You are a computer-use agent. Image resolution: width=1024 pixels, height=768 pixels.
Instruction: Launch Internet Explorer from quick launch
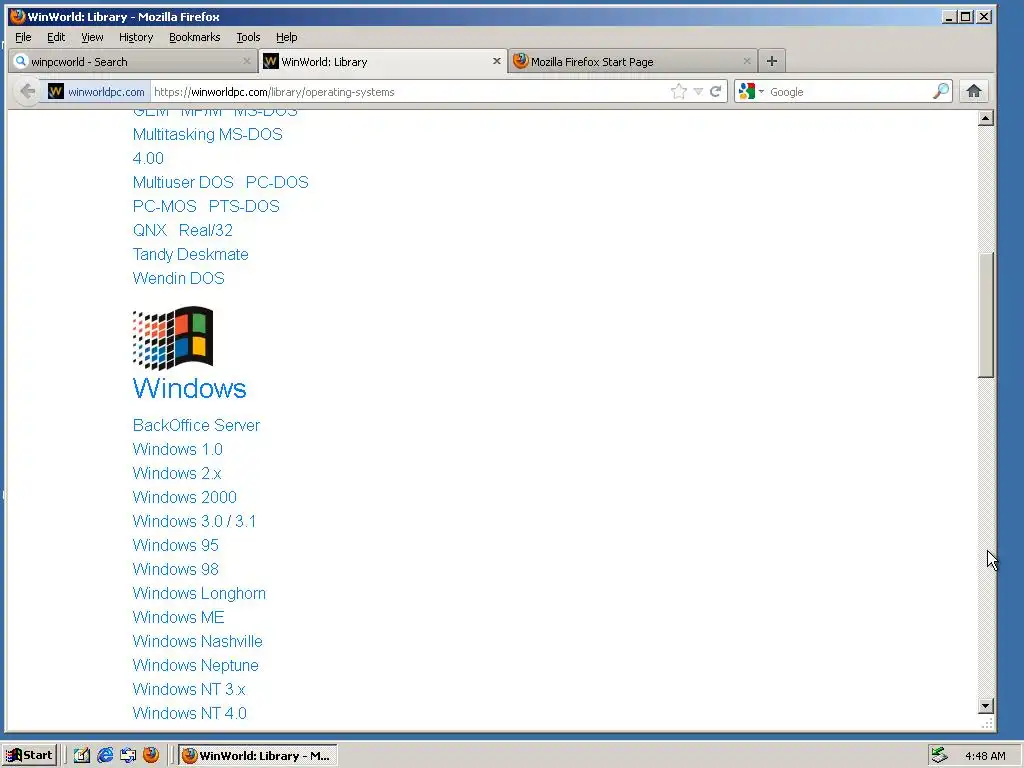point(104,756)
